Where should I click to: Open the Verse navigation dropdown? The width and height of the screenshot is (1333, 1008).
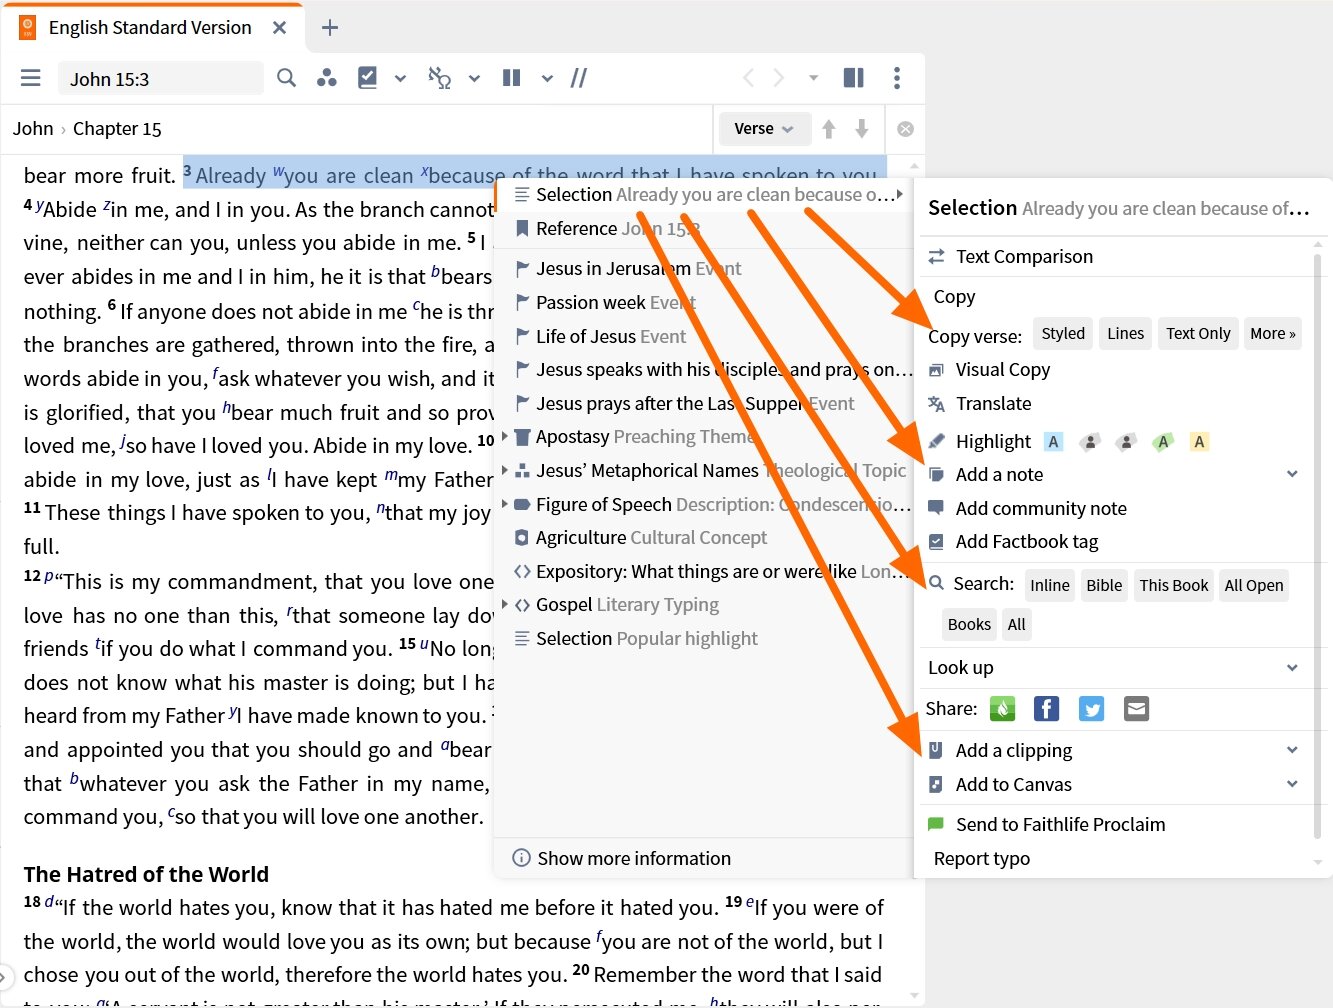764,129
